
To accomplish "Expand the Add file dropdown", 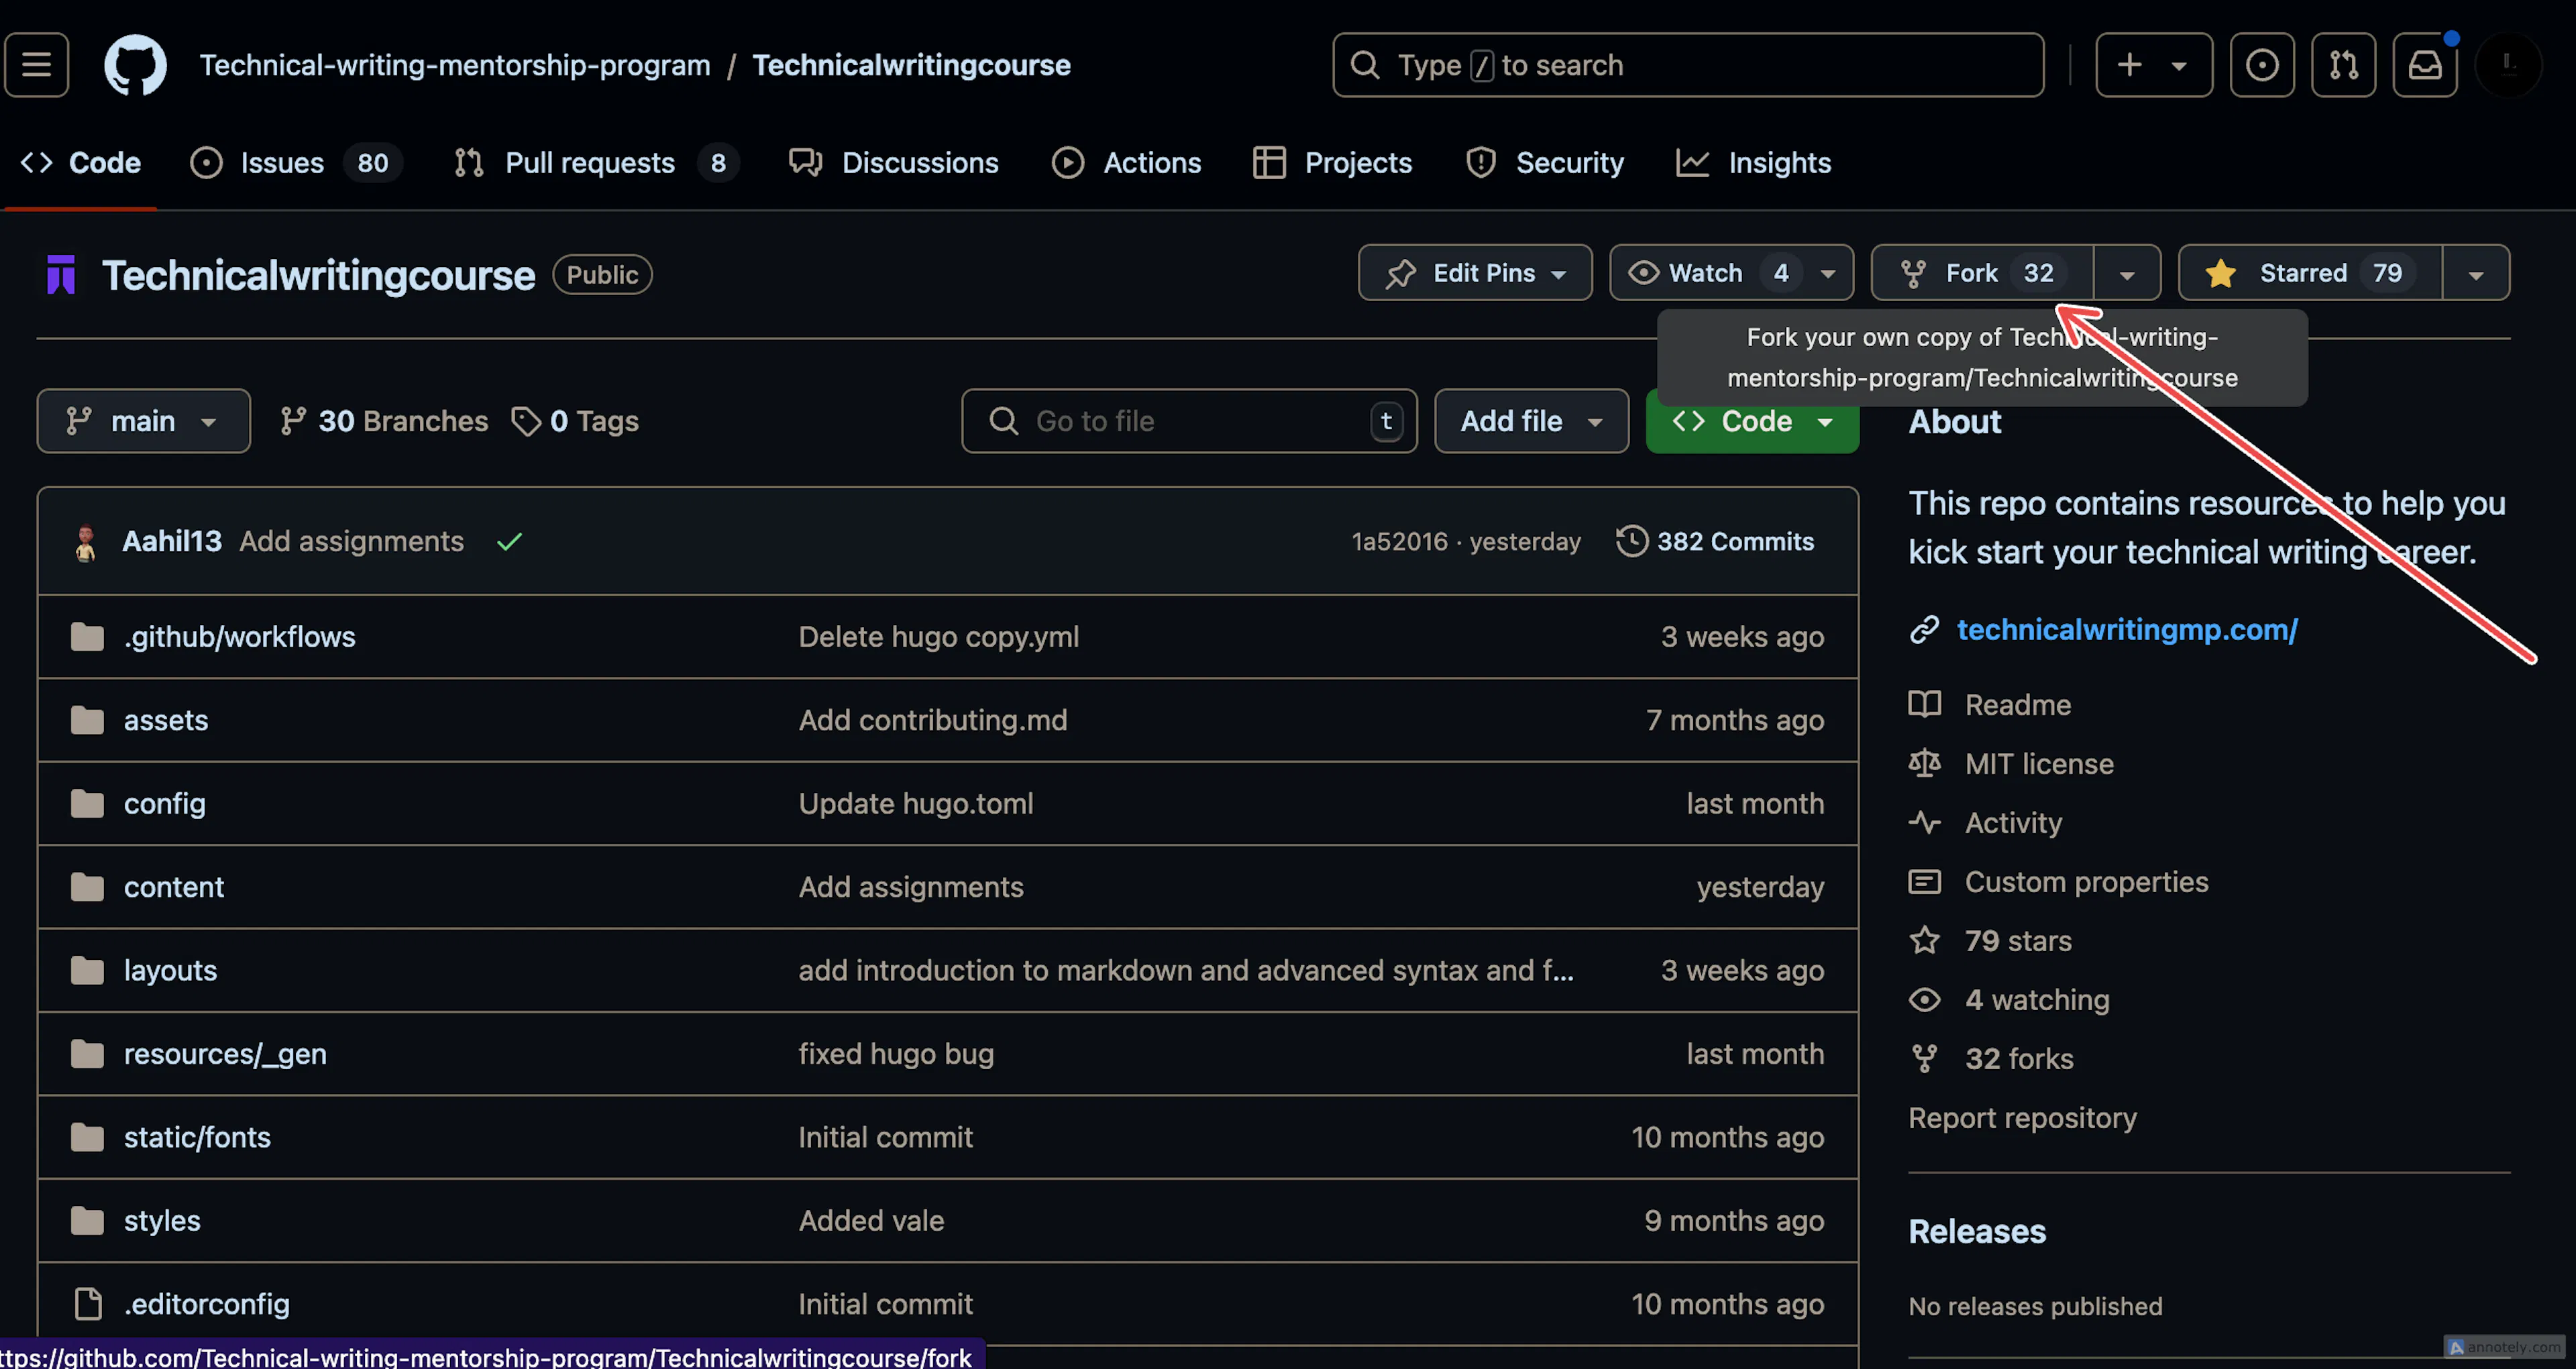I will point(1531,421).
